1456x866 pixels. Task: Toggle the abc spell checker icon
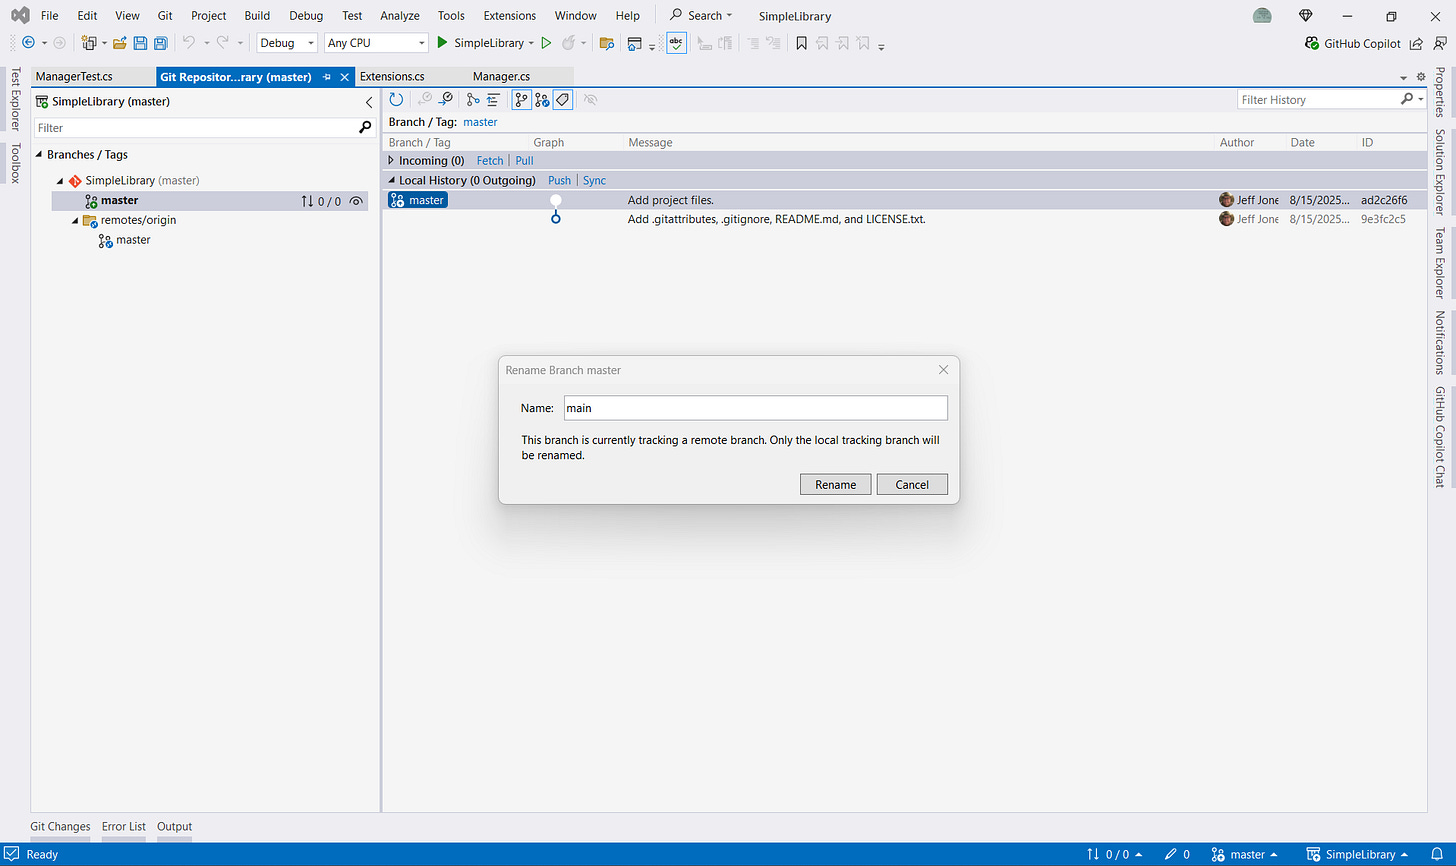677,43
